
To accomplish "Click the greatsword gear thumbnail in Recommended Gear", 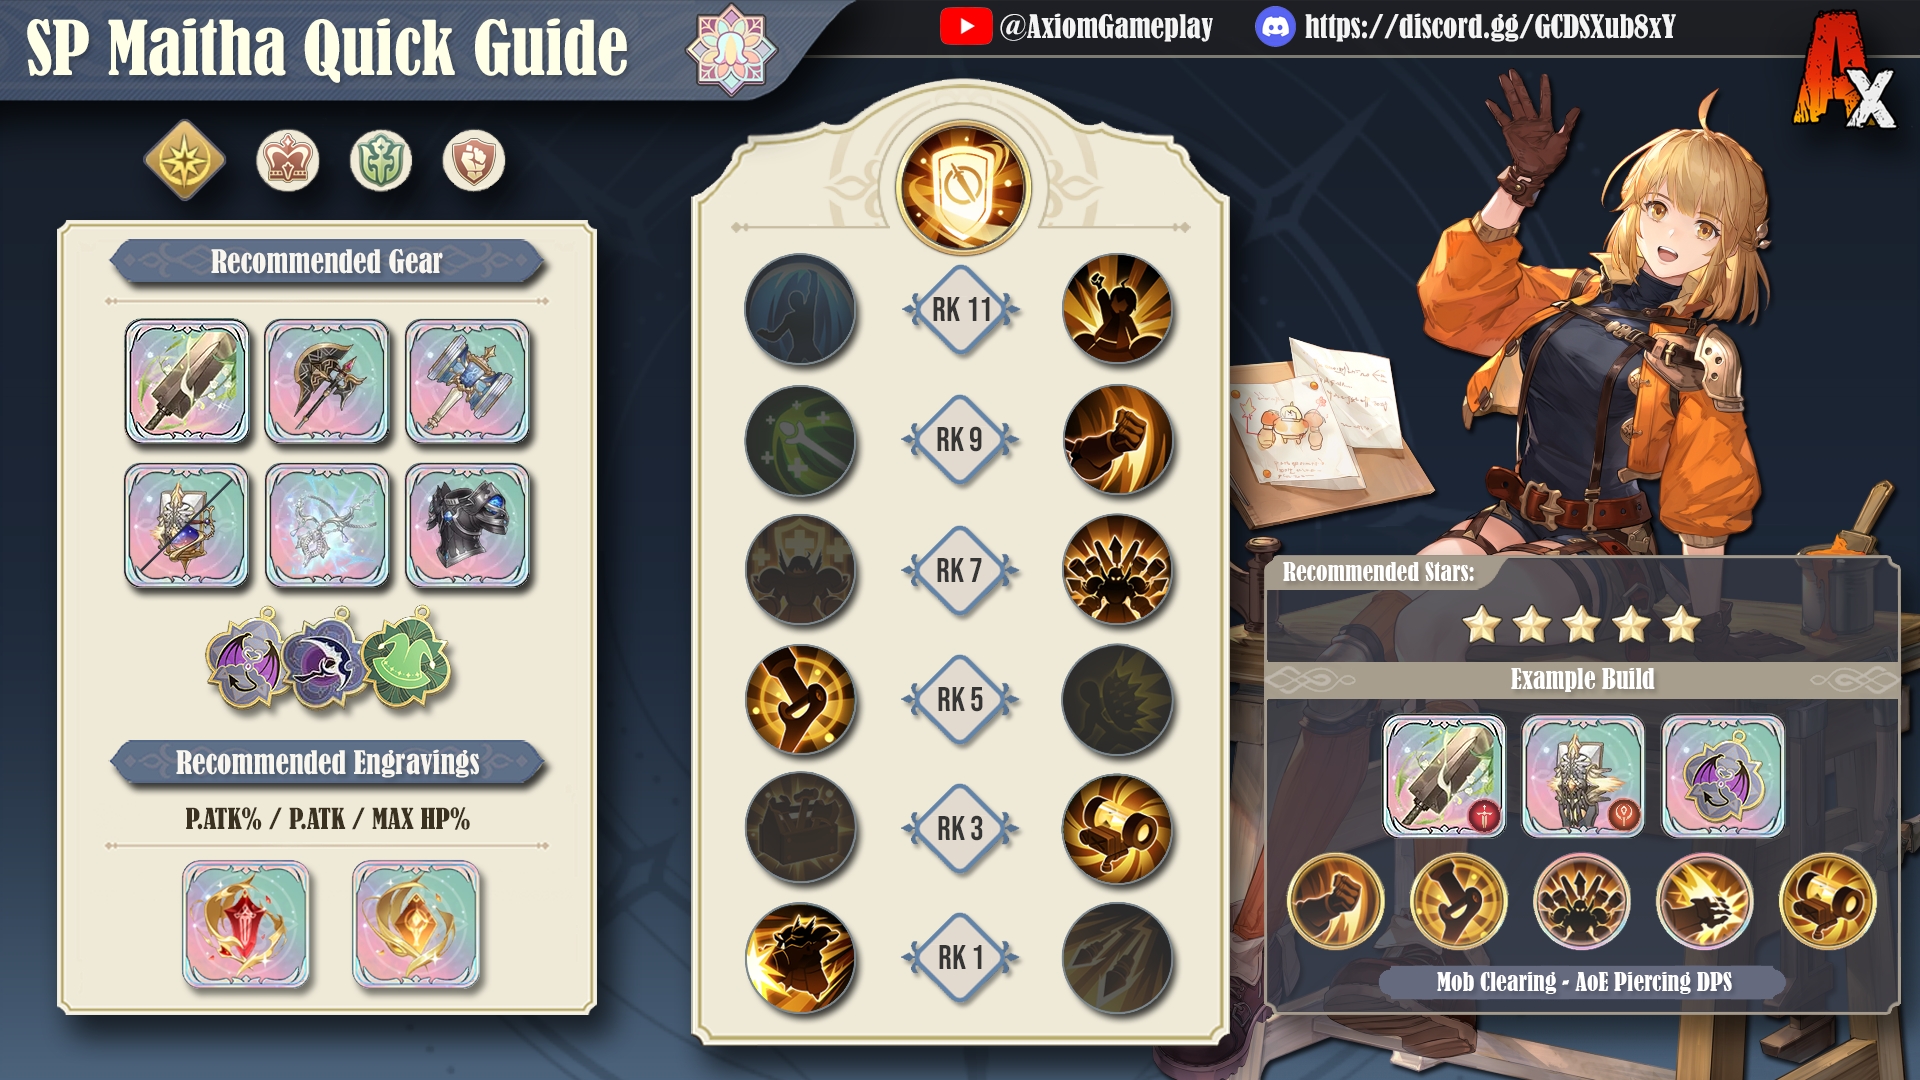I will pyautogui.click(x=187, y=381).
